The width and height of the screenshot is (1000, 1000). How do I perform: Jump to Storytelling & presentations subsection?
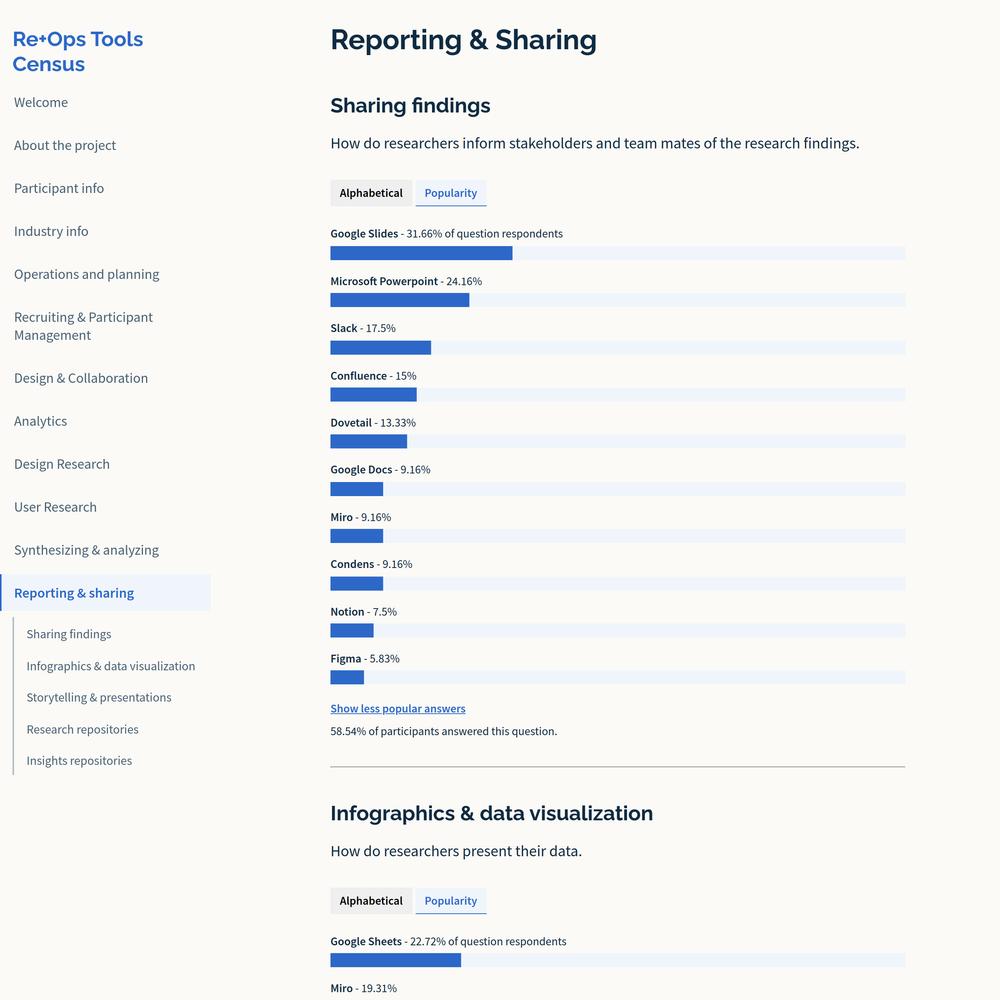[x=99, y=698]
